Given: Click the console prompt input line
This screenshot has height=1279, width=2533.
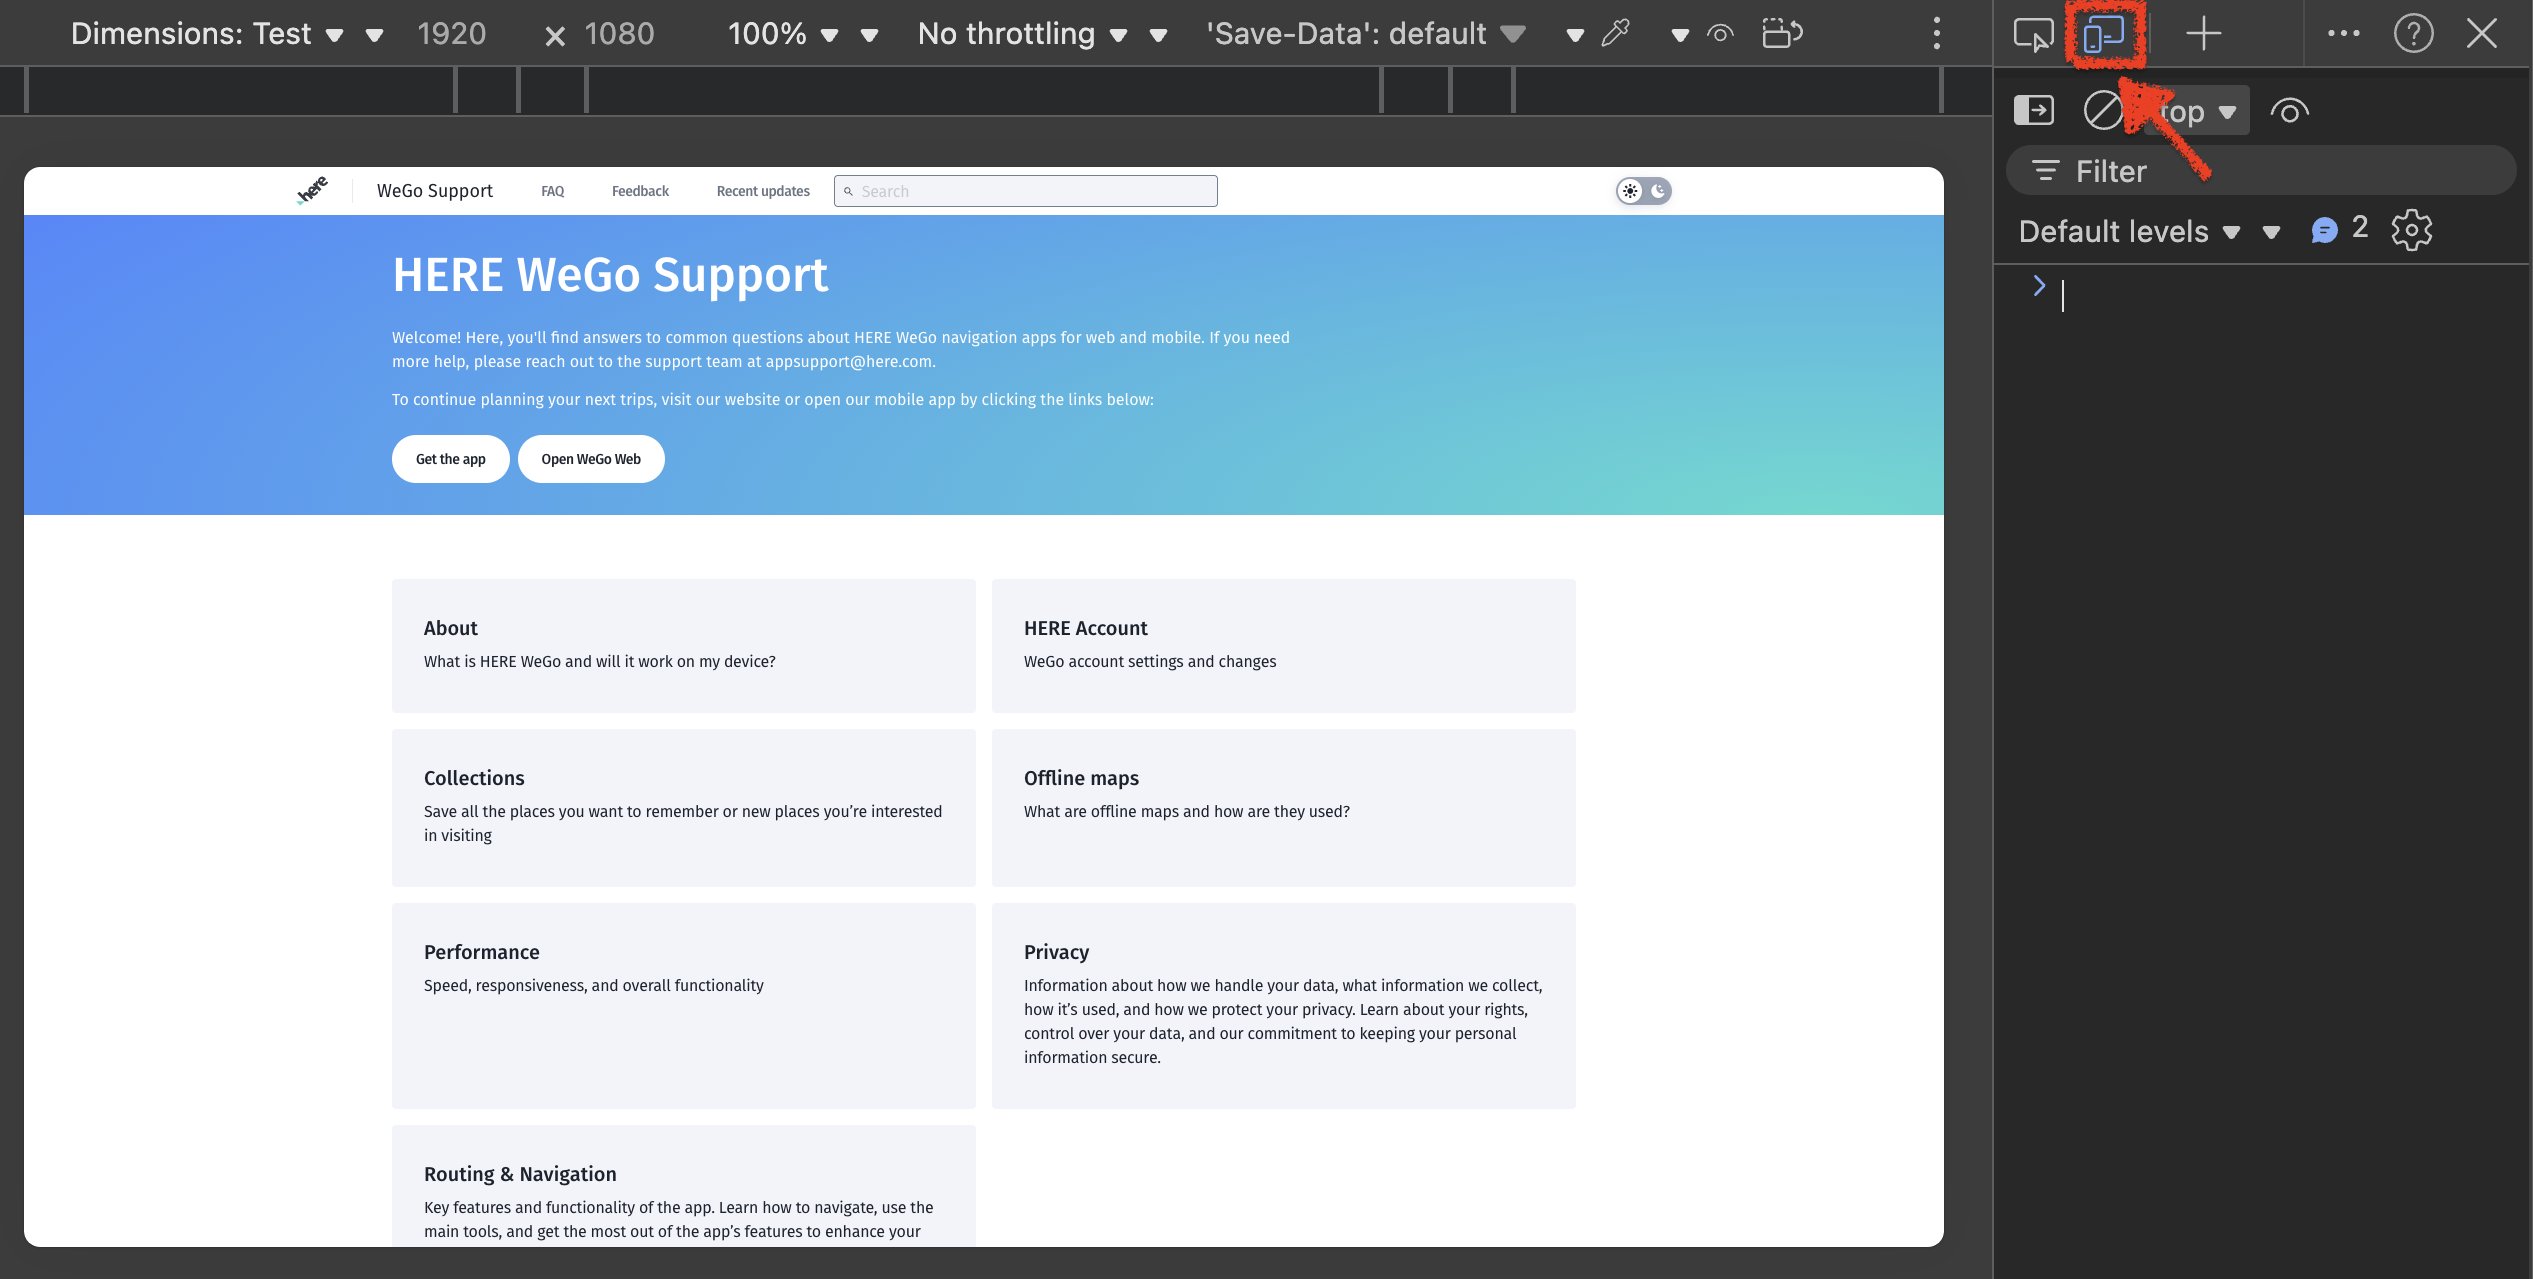Looking at the screenshot, I should click(x=2290, y=294).
